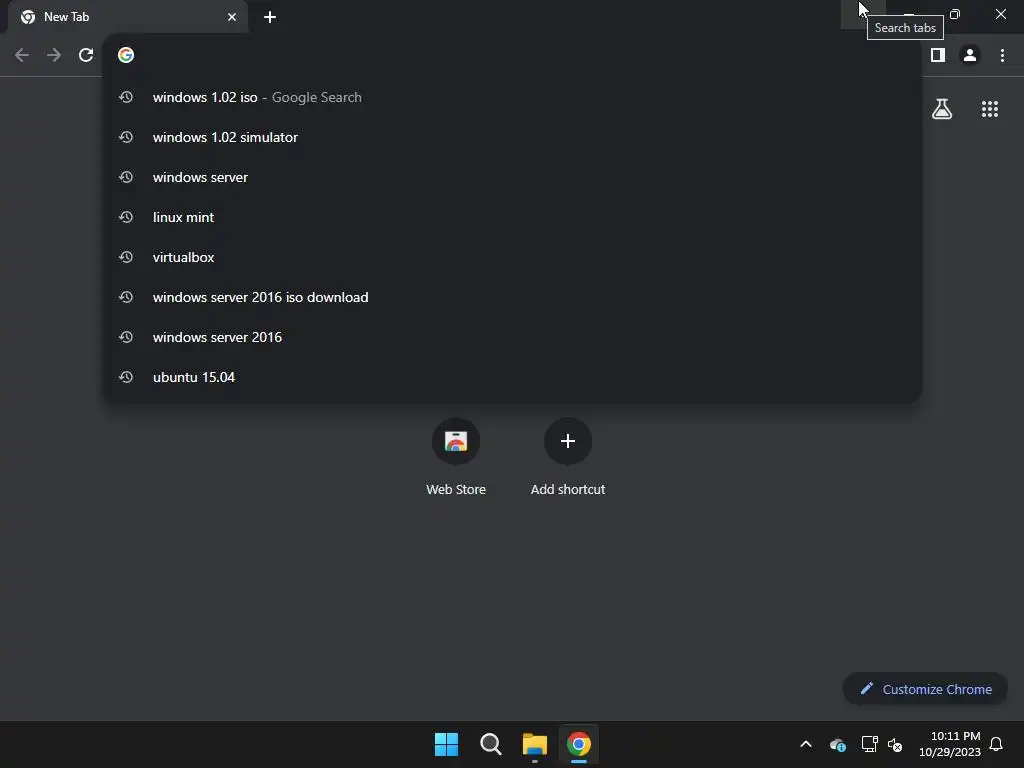Open File Explorer from taskbar
Viewport: 1024px width, 768px height.
[x=535, y=744]
